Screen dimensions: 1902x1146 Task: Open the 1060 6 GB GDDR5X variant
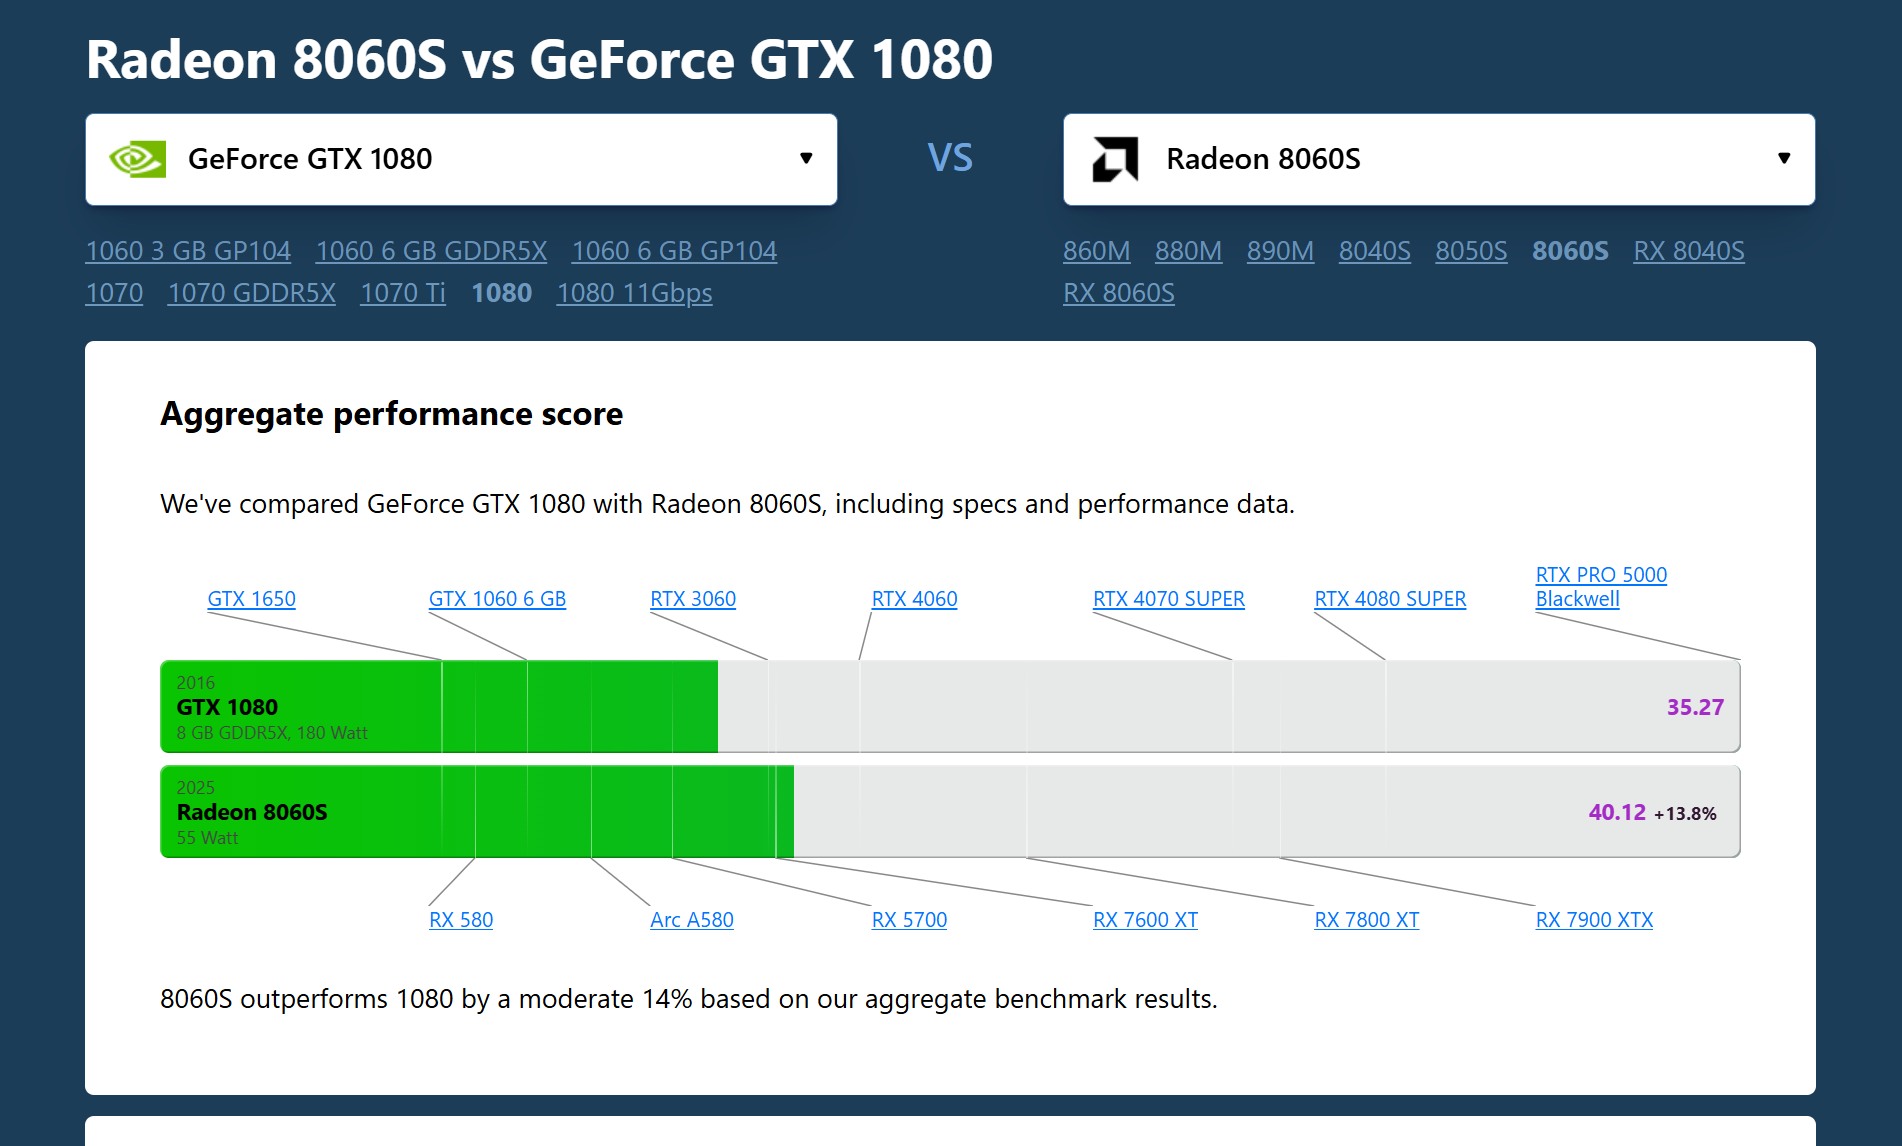click(x=431, y=251)
